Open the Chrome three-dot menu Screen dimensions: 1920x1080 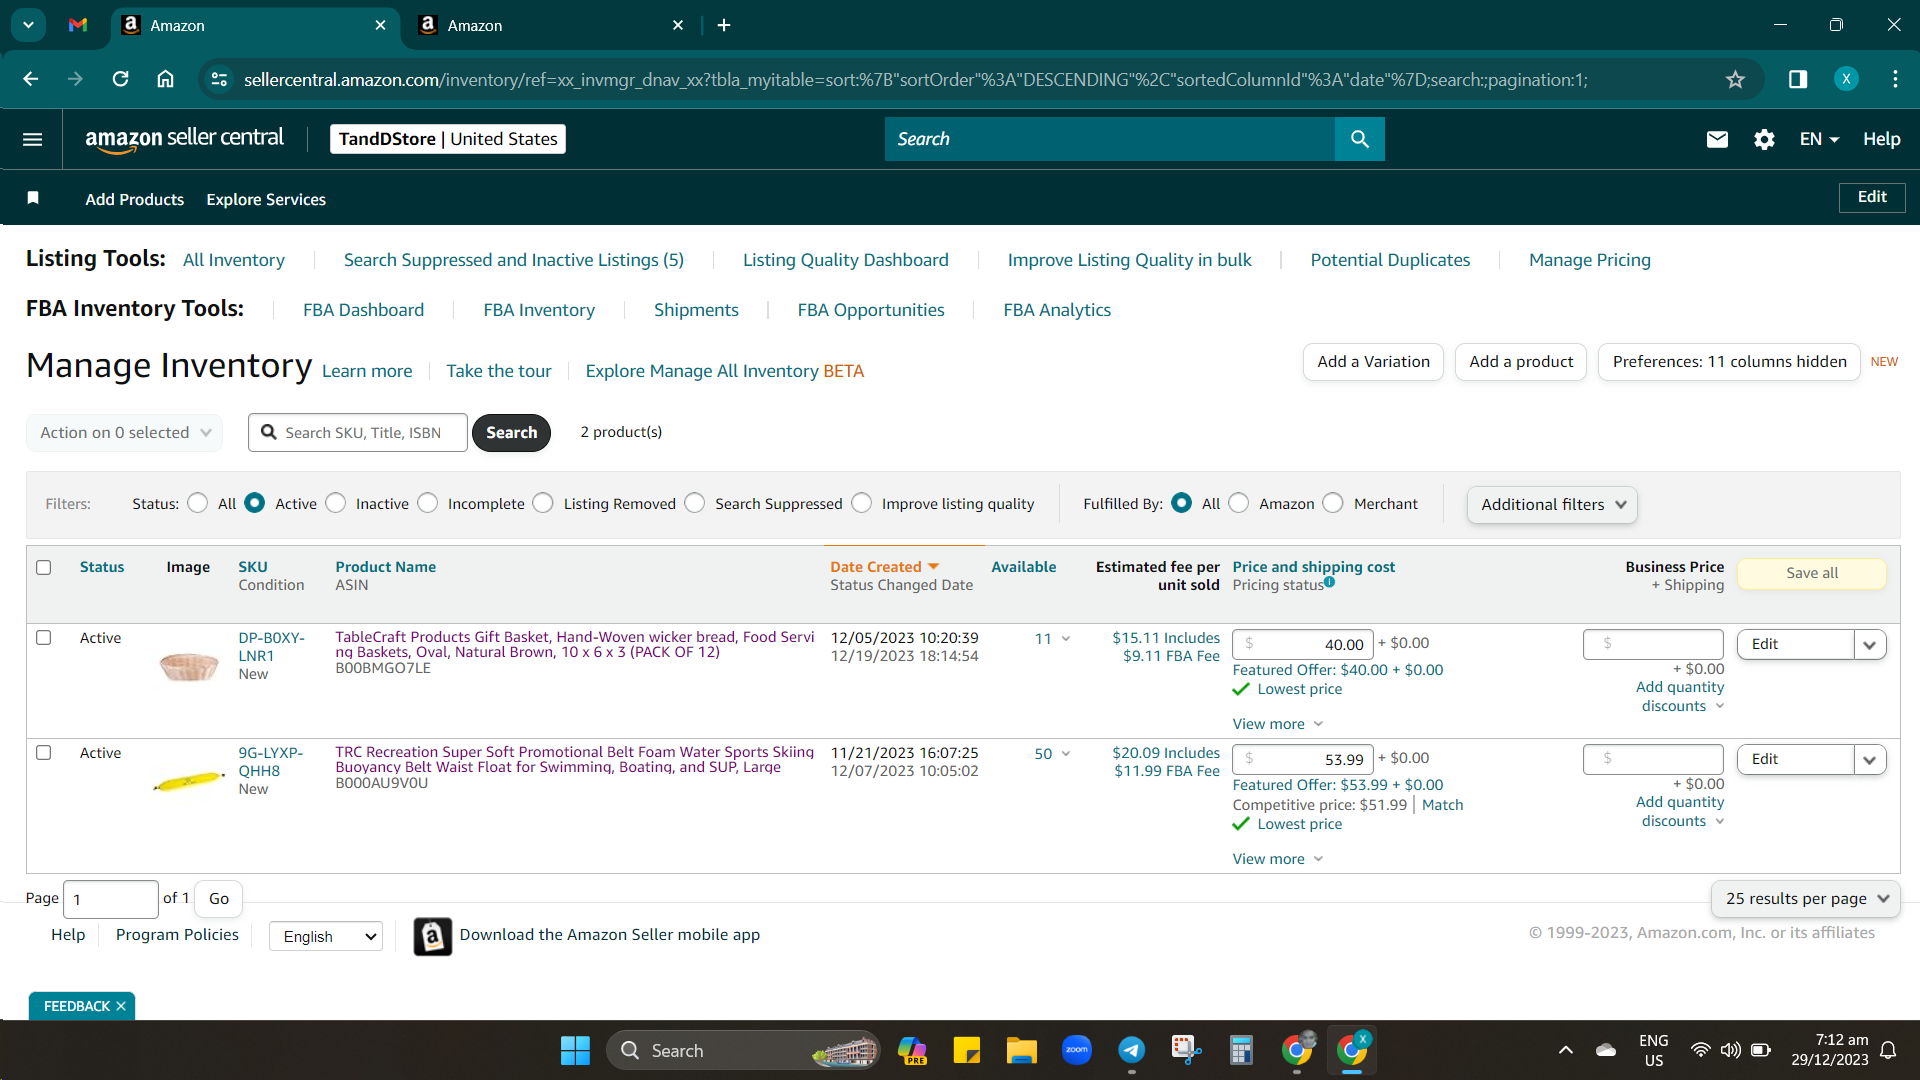[1895, 79]
